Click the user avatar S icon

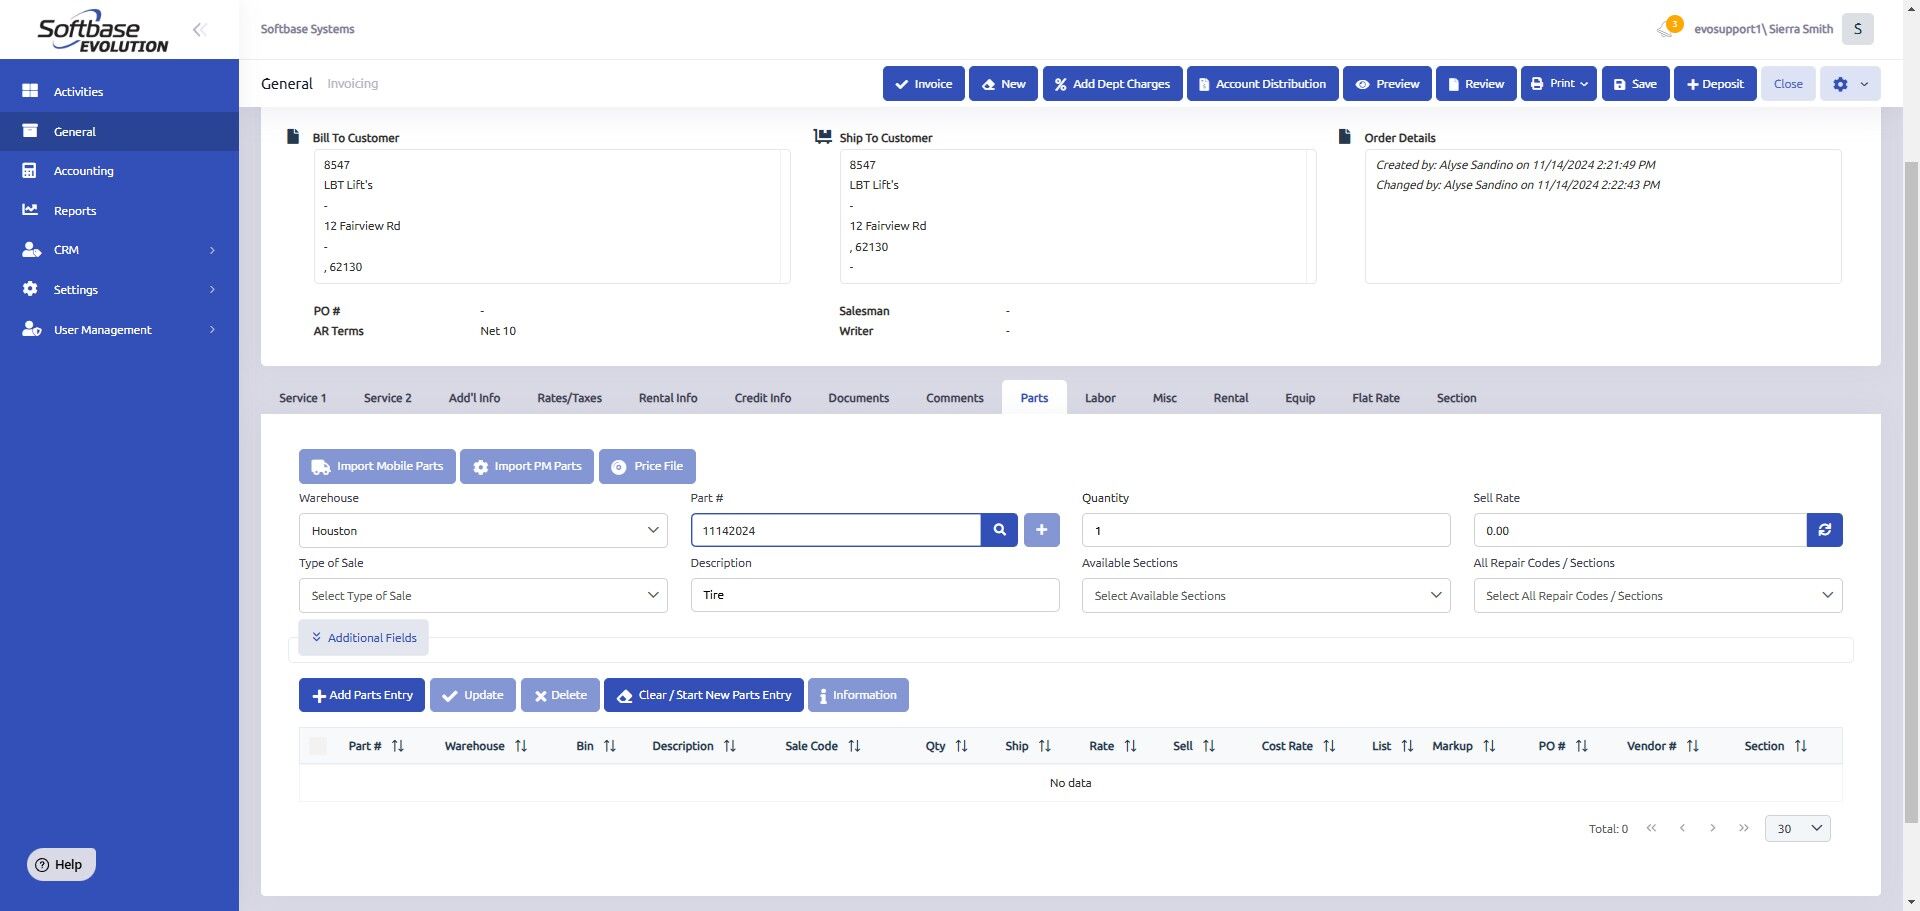tap(1857, 29)
